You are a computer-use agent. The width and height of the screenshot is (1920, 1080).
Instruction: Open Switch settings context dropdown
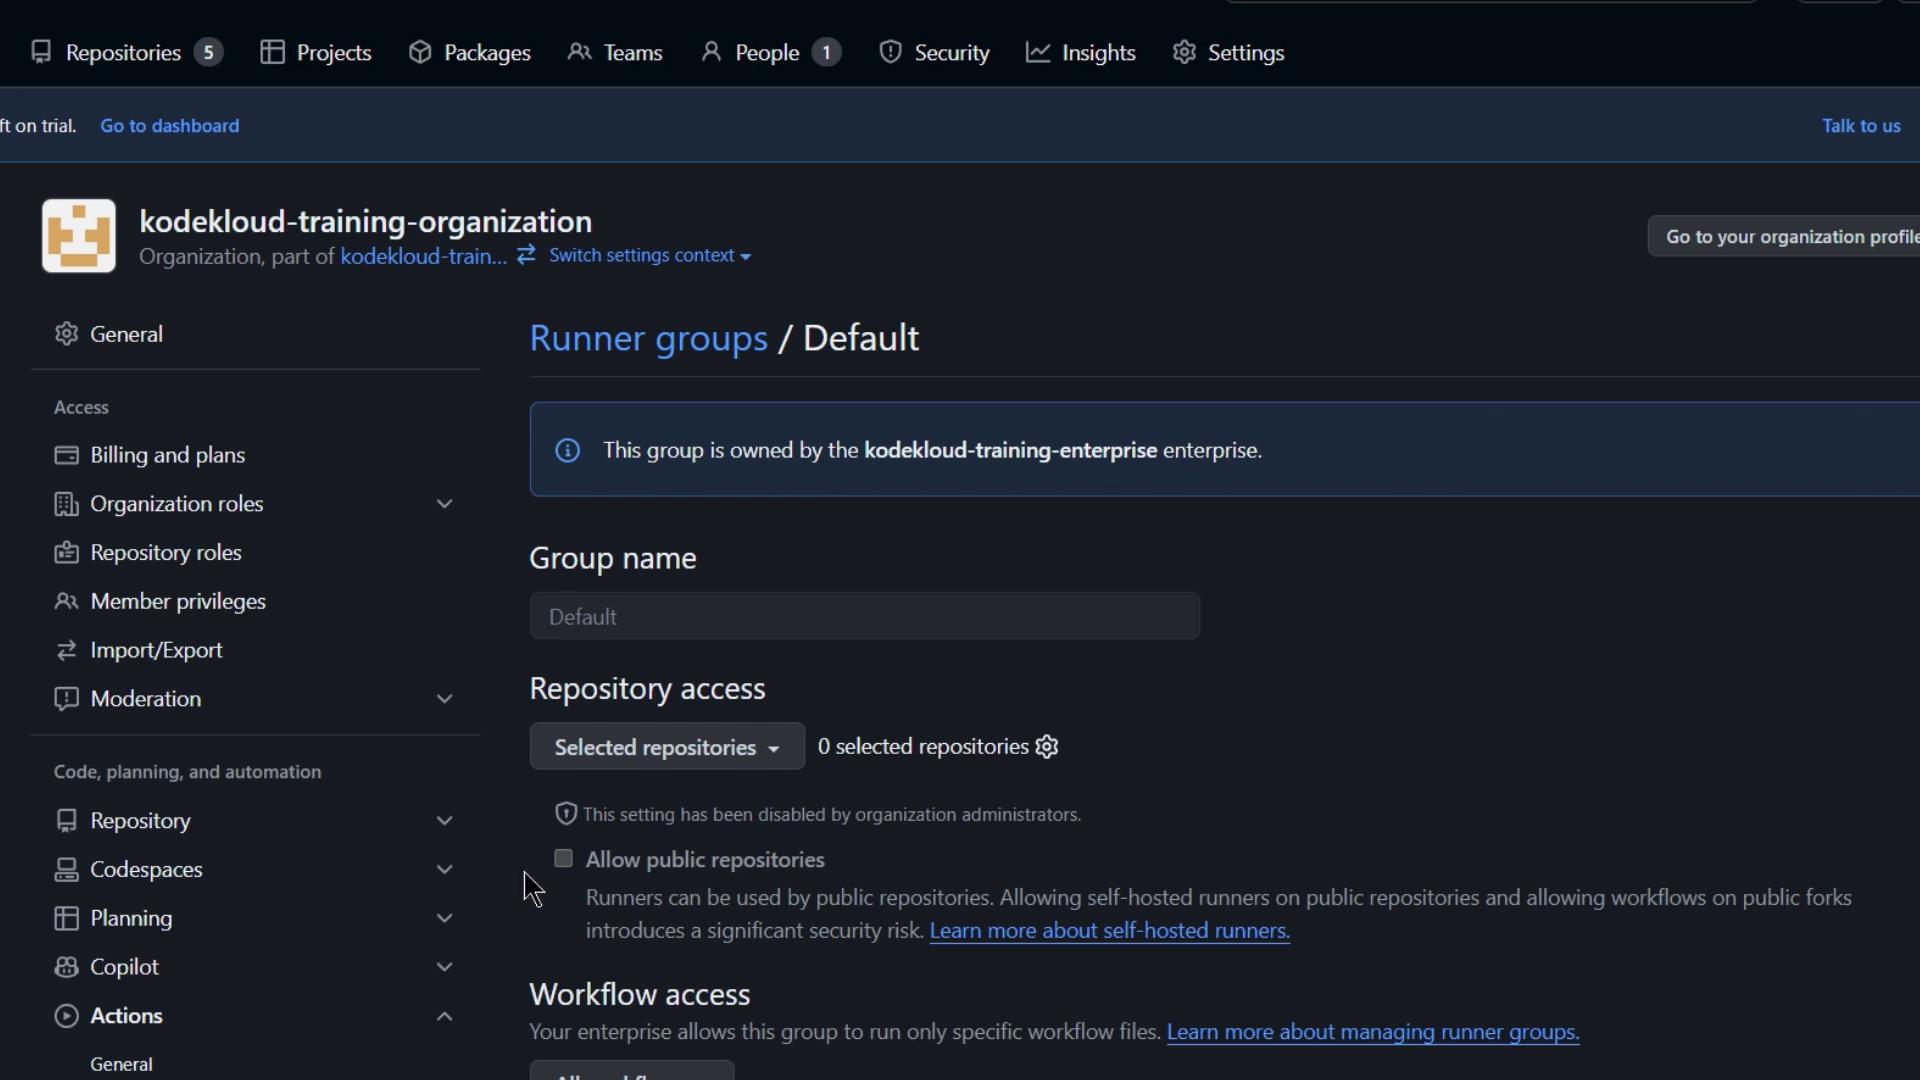649,256
